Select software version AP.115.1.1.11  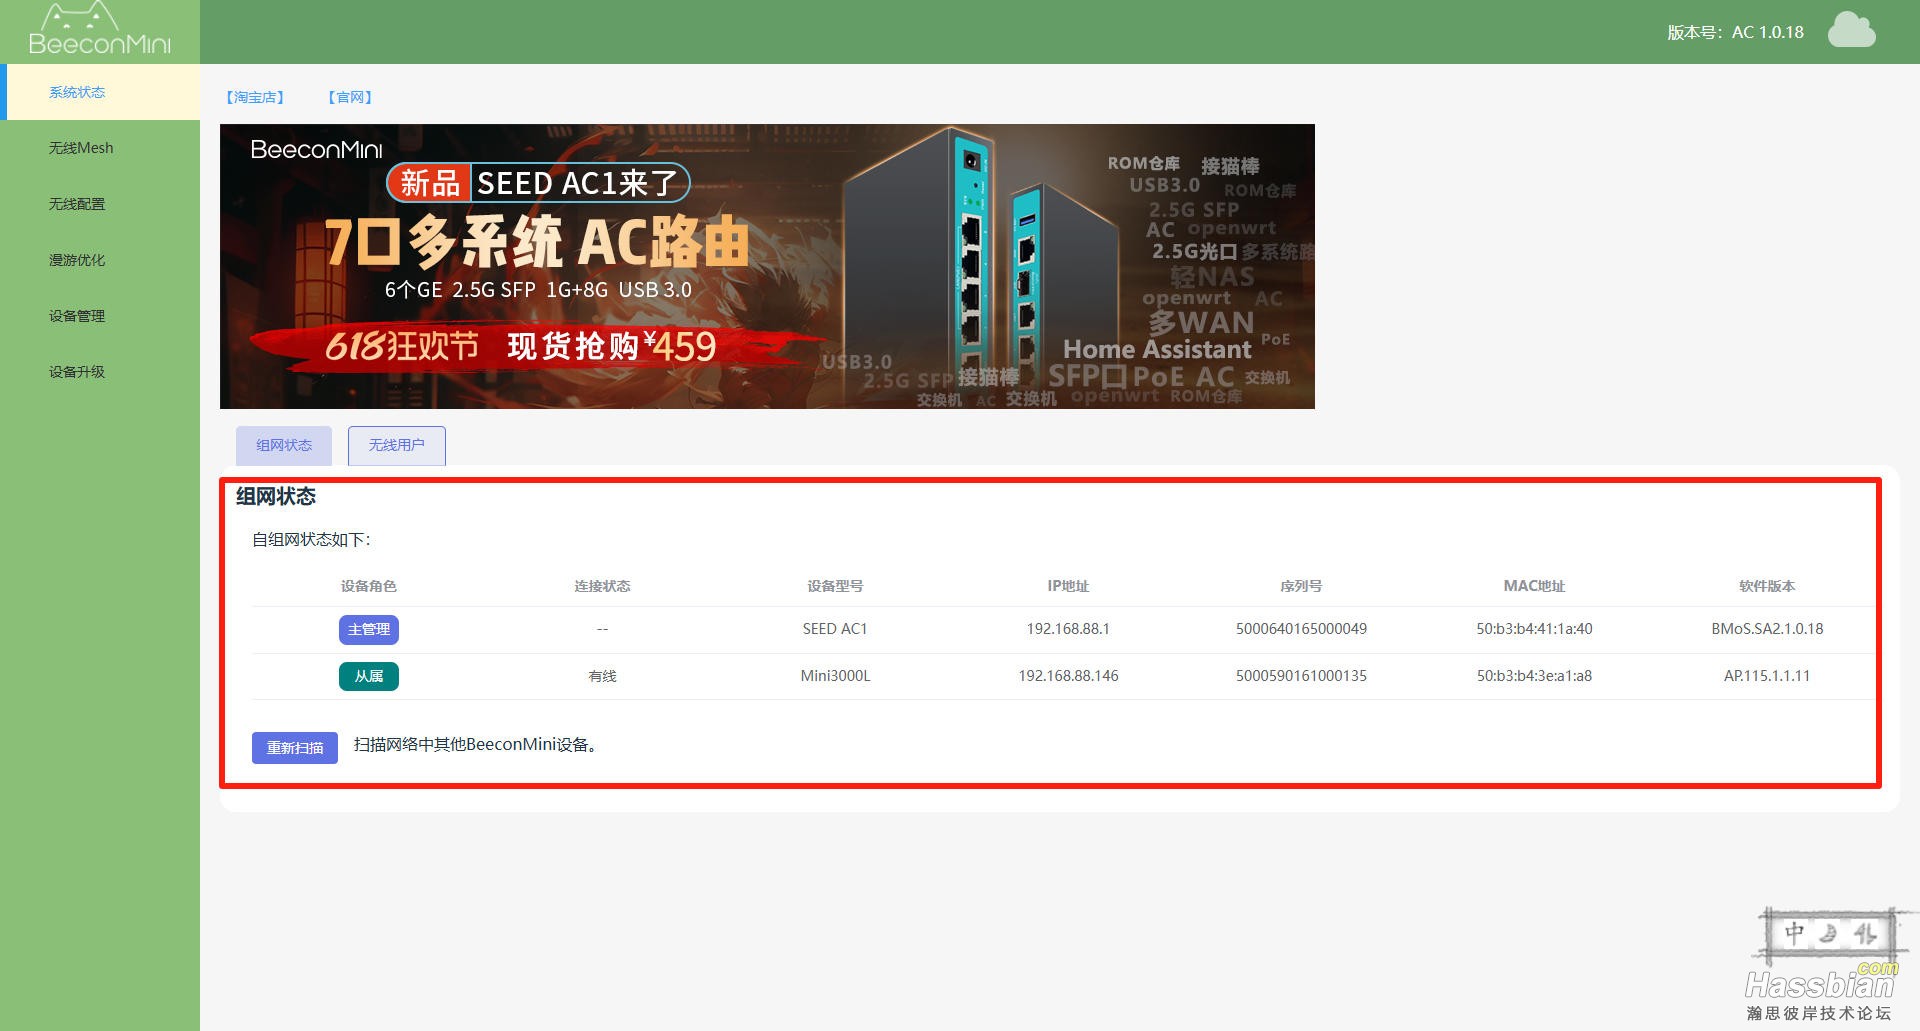1767,676
